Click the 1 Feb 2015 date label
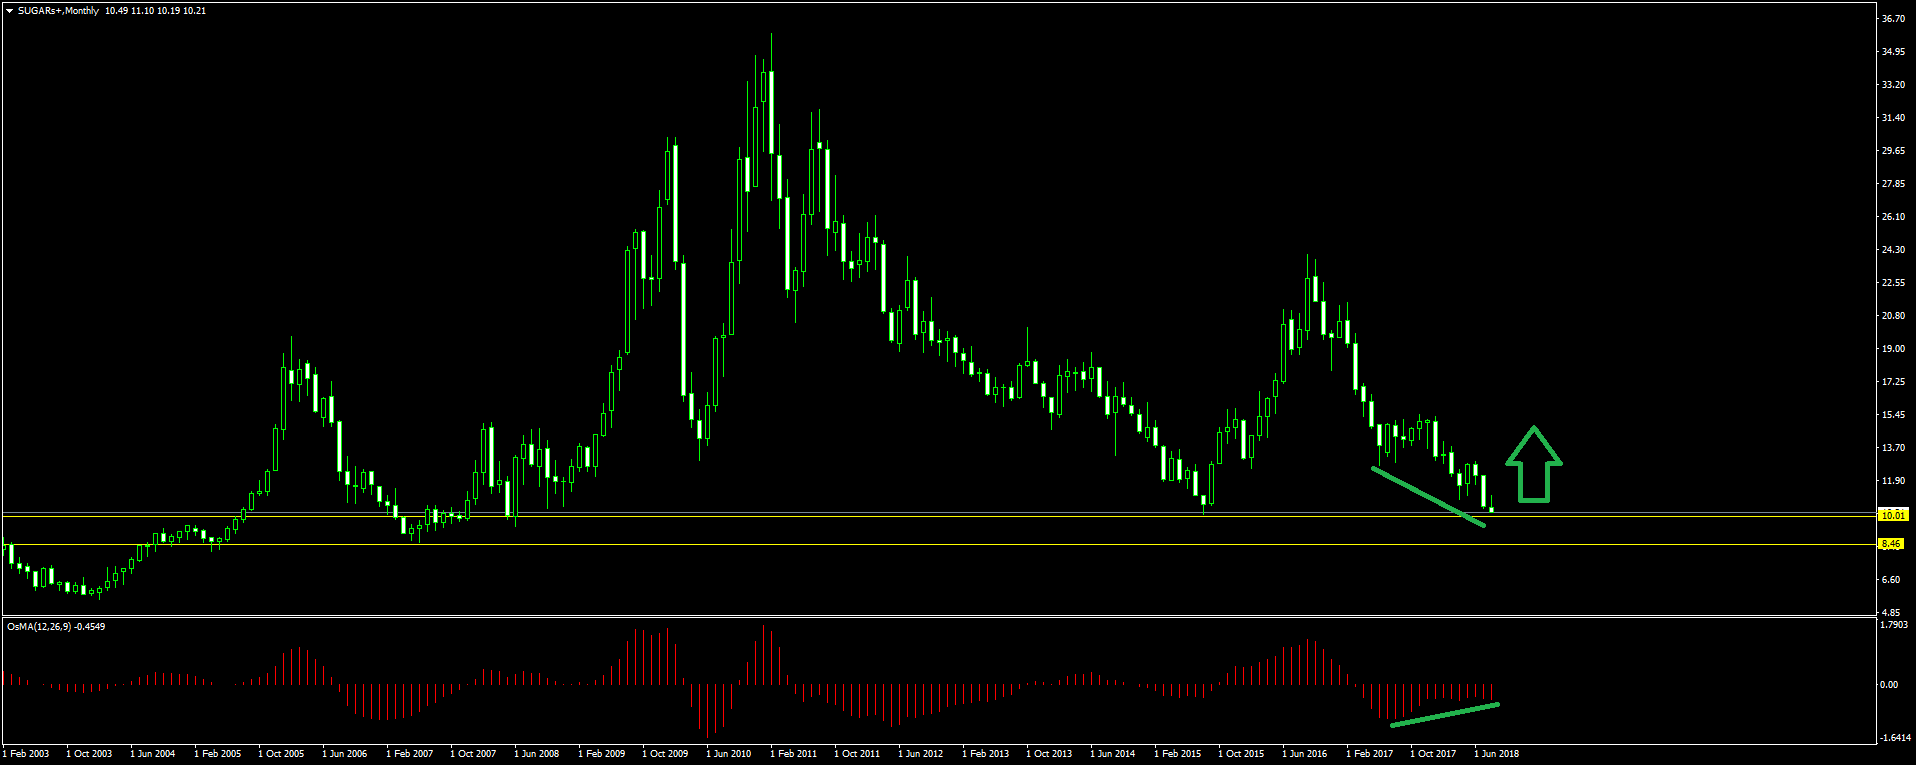 point(1178,754)
